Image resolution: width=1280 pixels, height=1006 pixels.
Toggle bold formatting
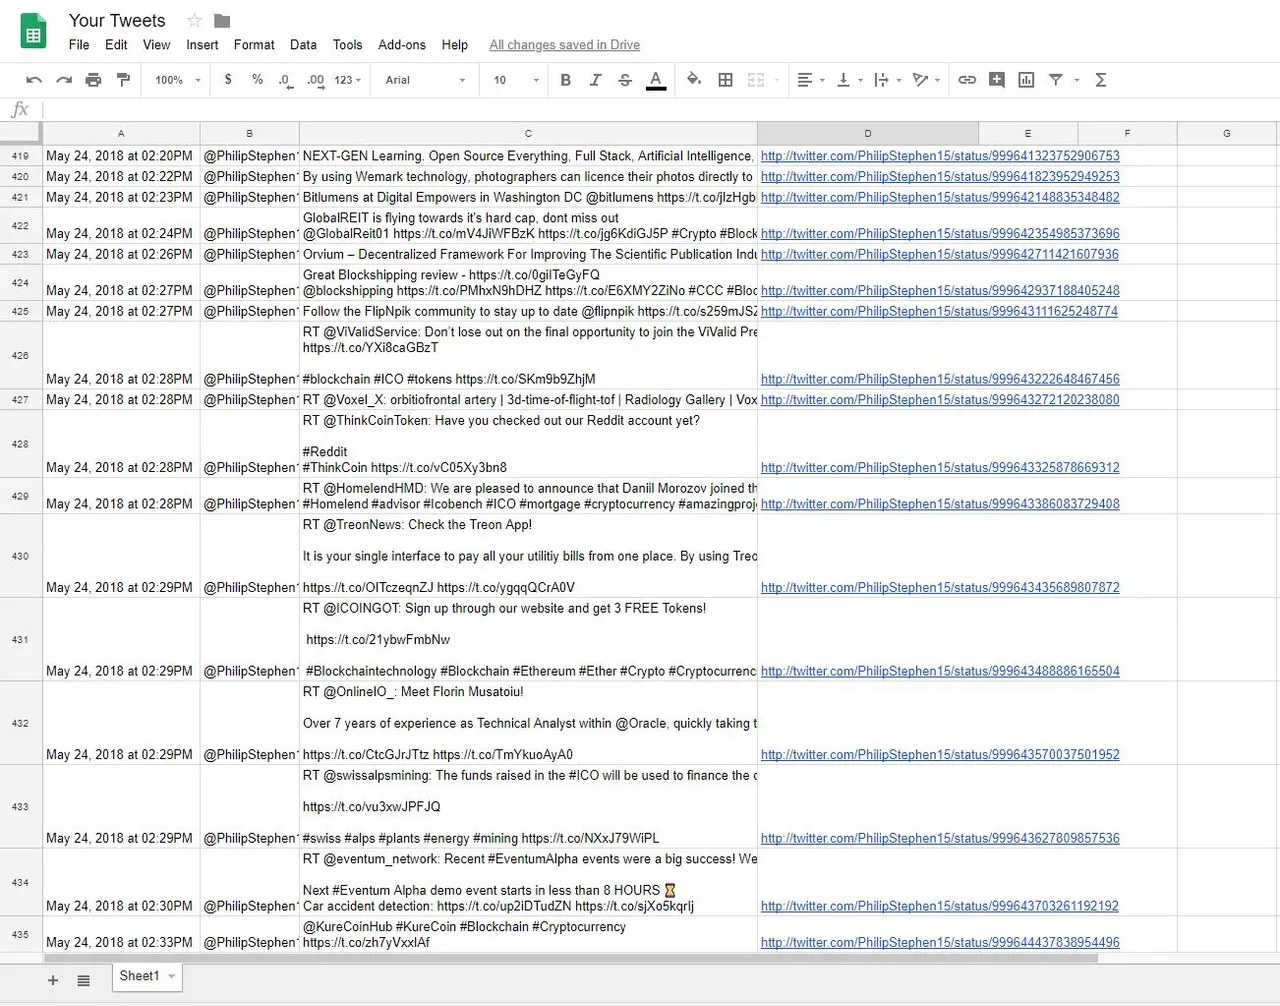point(566,80)
